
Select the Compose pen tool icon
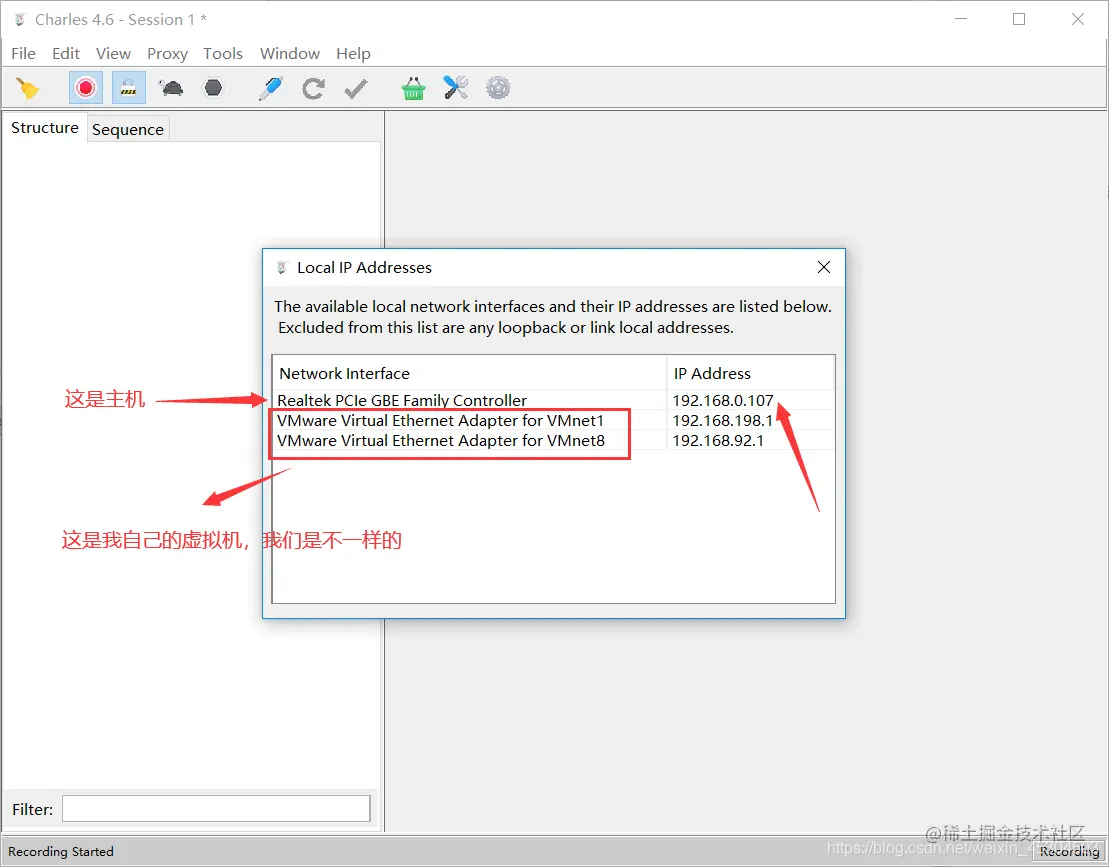(271, 88)
